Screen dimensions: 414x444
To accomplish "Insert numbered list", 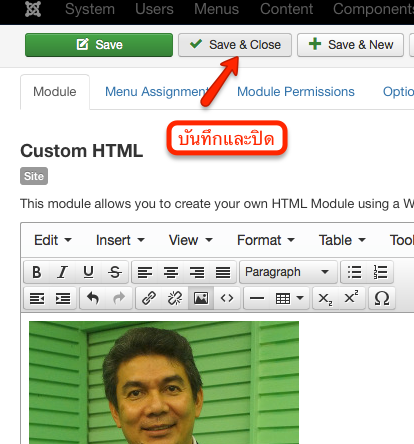I will click(x=380, y=272).
